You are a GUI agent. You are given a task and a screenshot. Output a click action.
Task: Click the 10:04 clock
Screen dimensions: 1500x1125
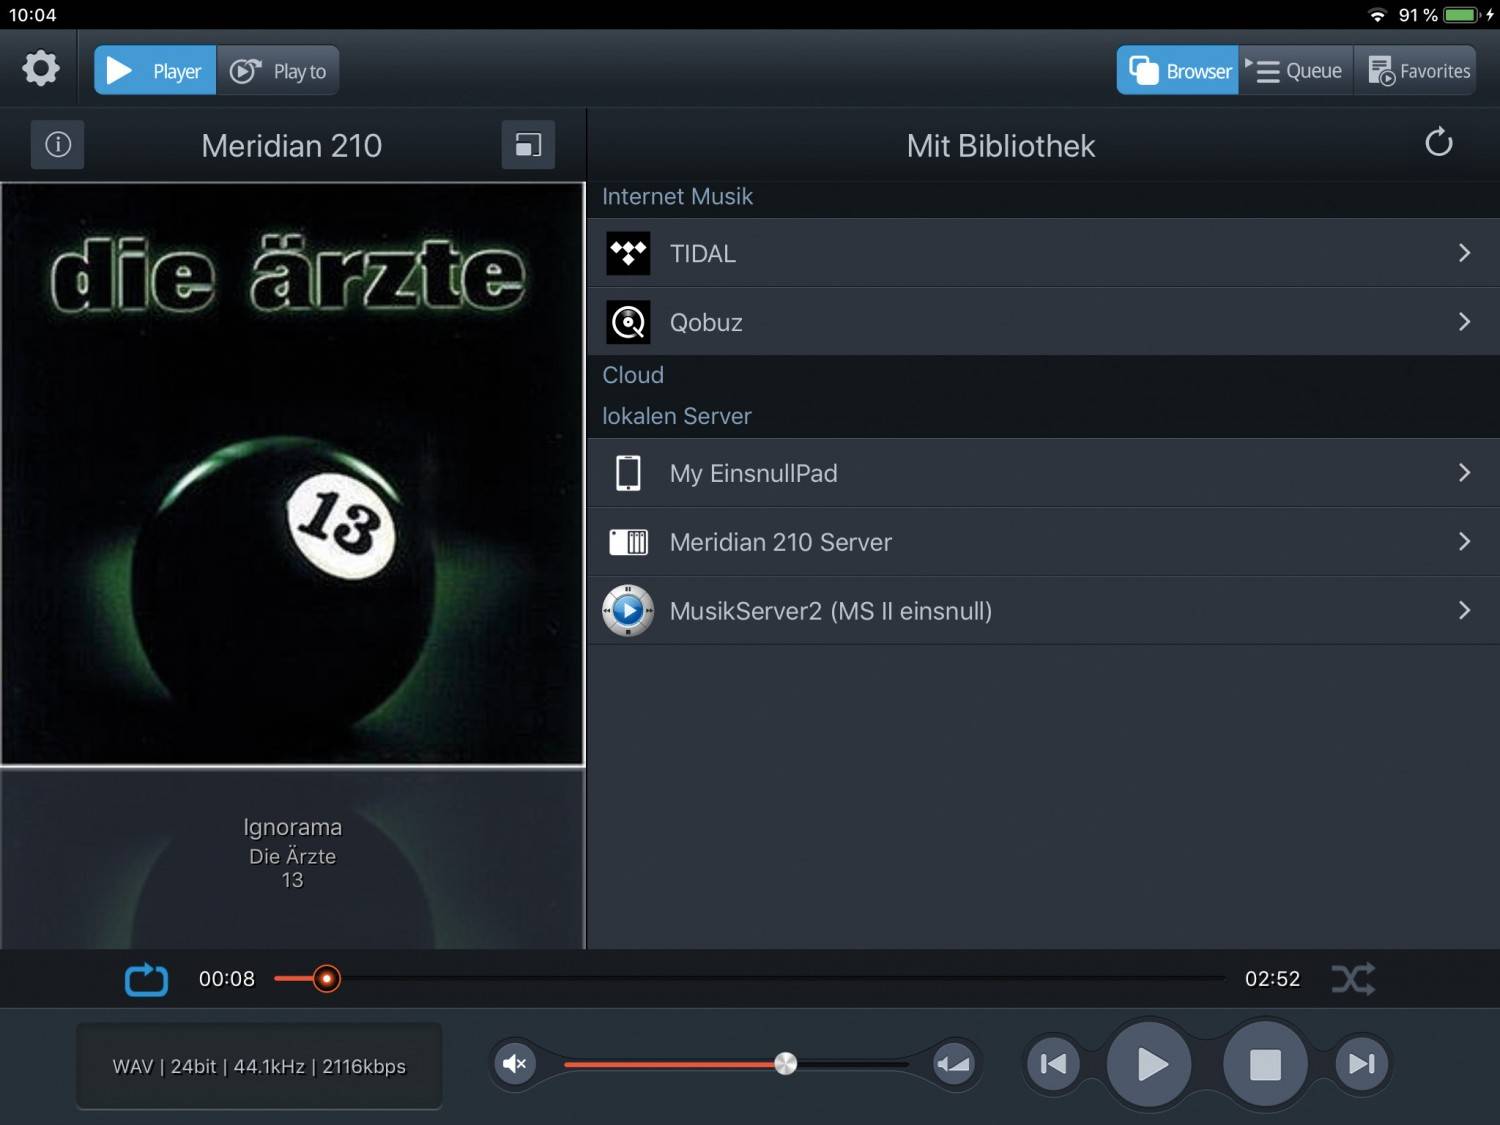[33, 15]
